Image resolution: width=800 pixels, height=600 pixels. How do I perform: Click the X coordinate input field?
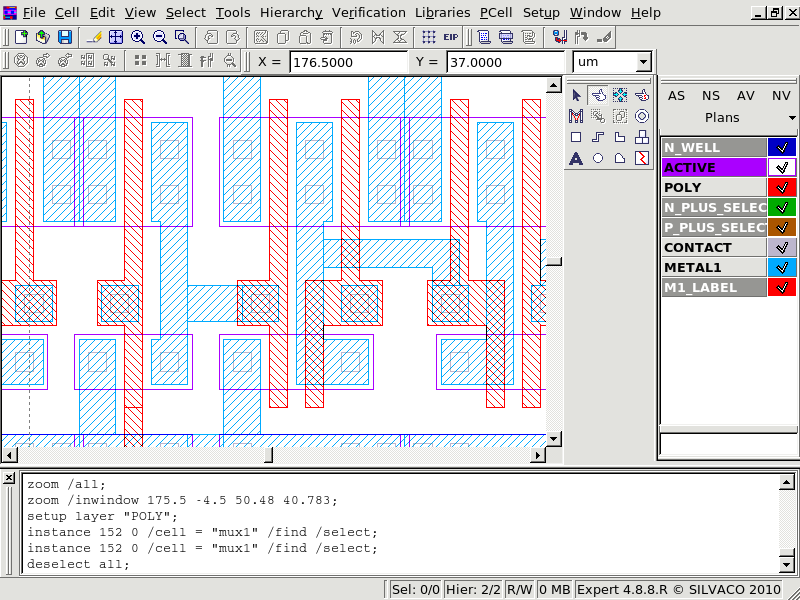347,62
